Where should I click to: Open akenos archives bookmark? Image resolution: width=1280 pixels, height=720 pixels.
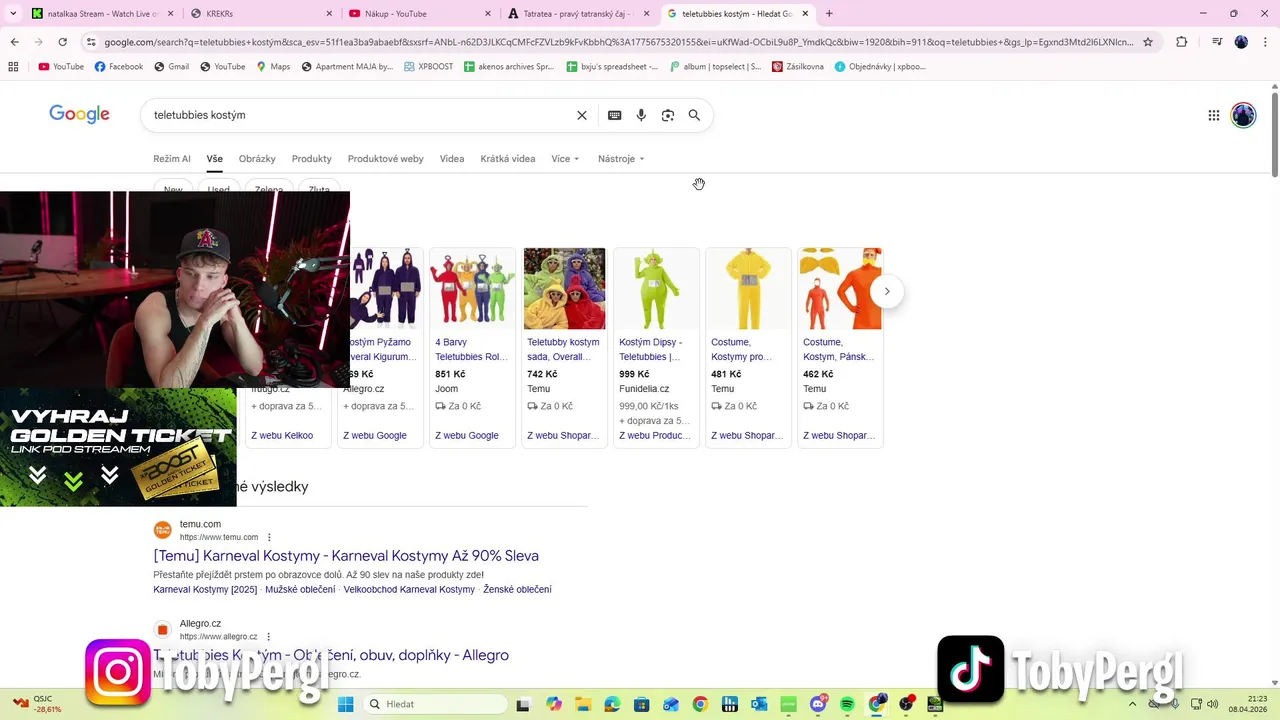pyautogui.click(x=509, y=67)
